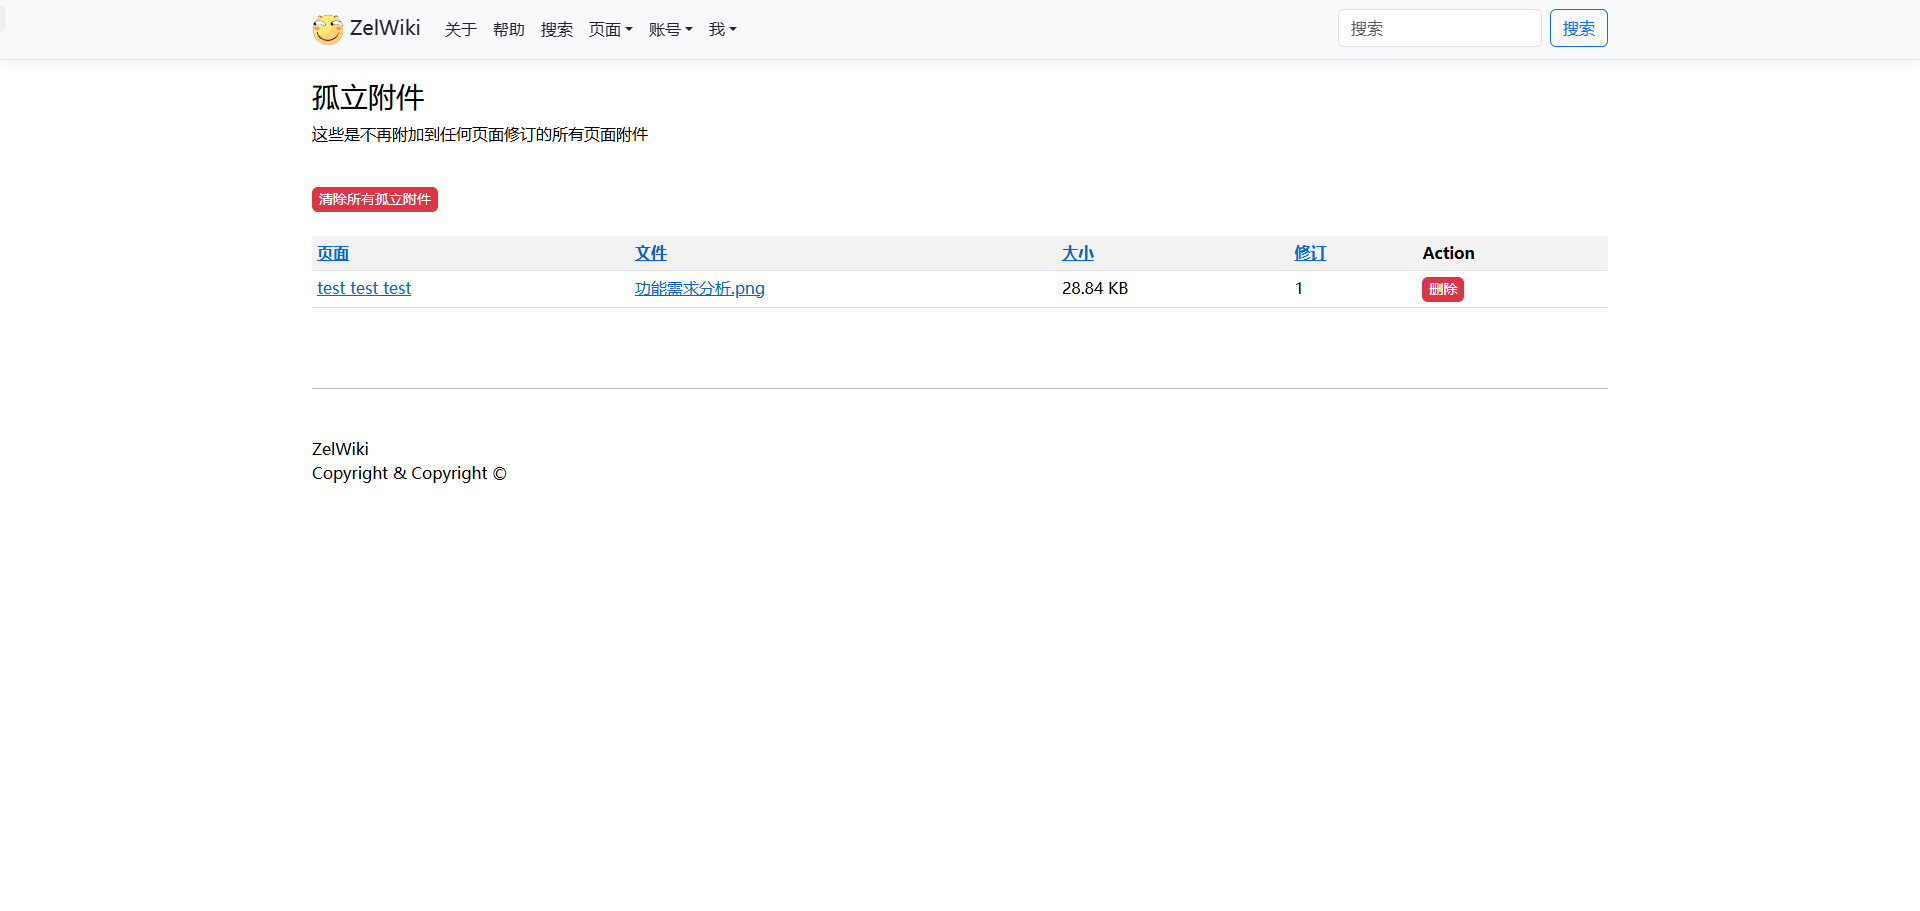
Task: Click the 28.84 KB size cell
Action: coord(1094,289)
